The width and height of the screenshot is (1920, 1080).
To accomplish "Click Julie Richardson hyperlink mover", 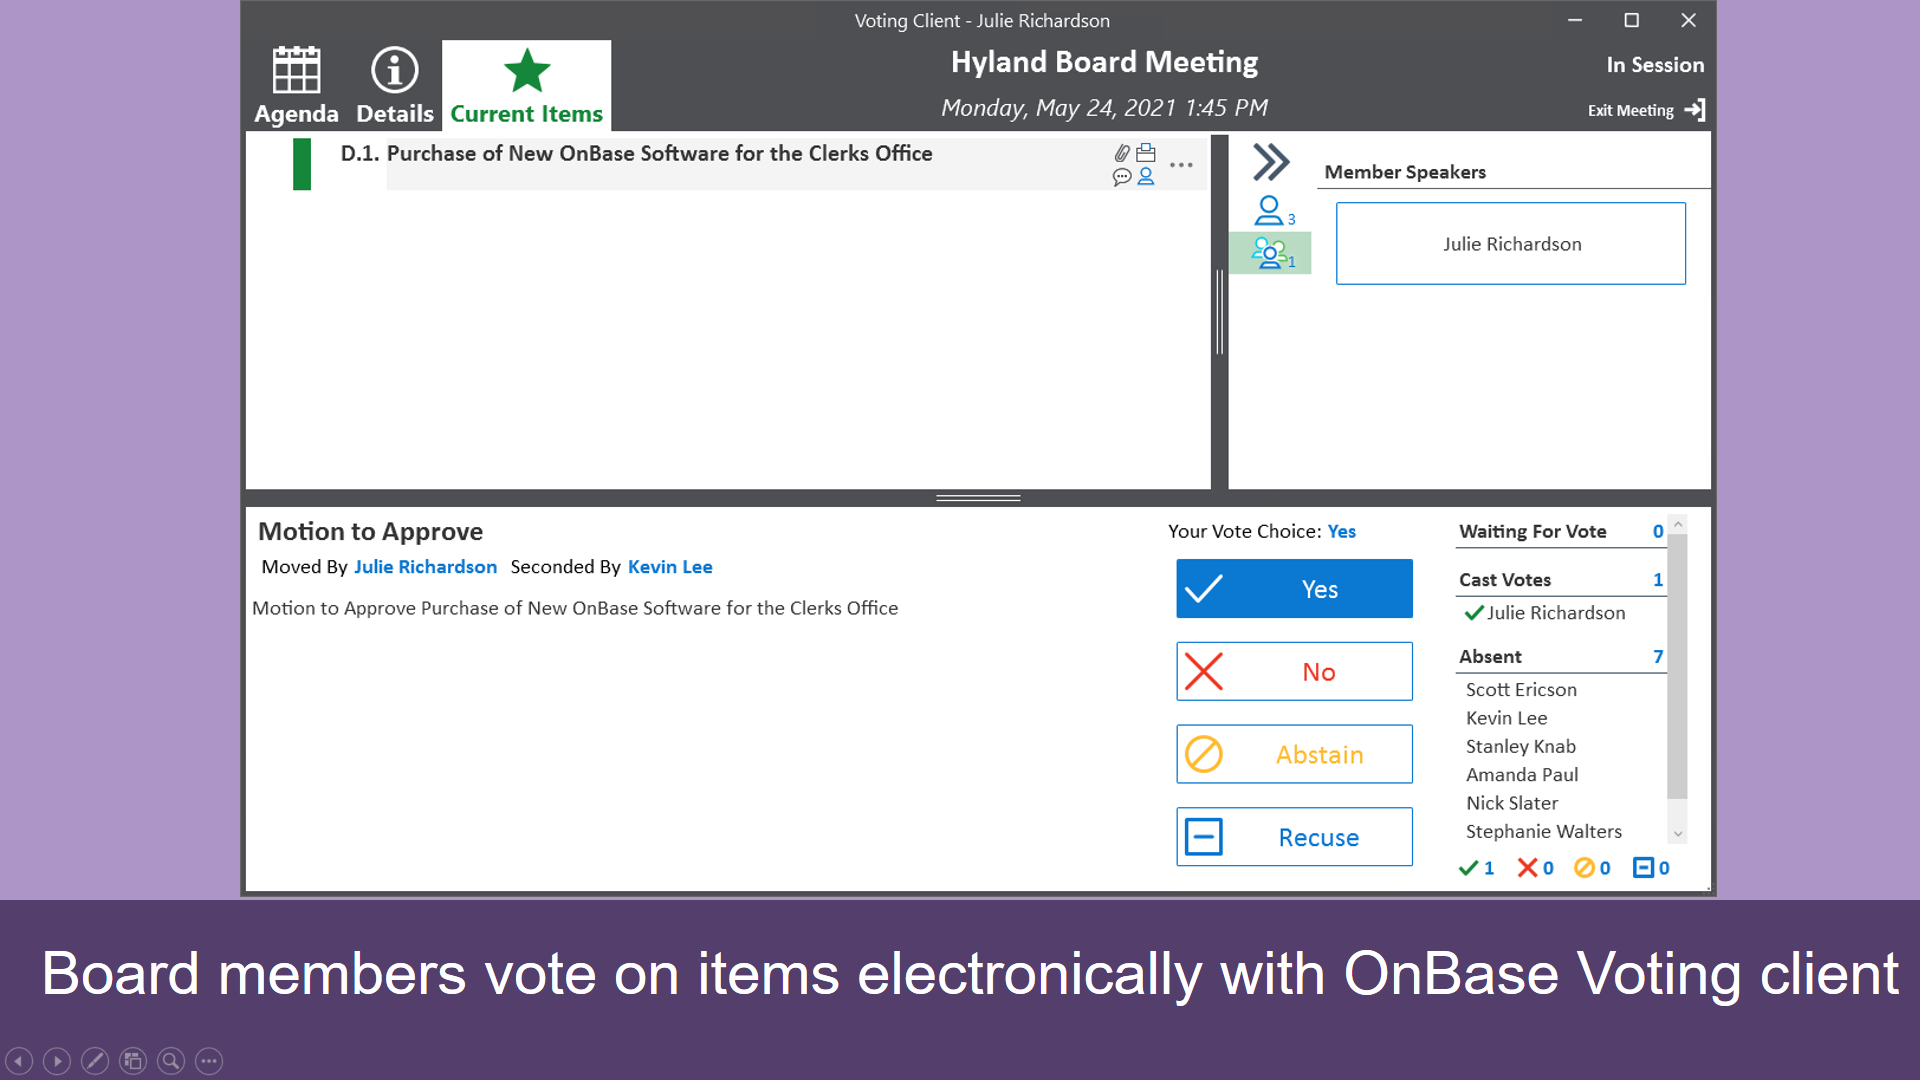I will point(425,567).
